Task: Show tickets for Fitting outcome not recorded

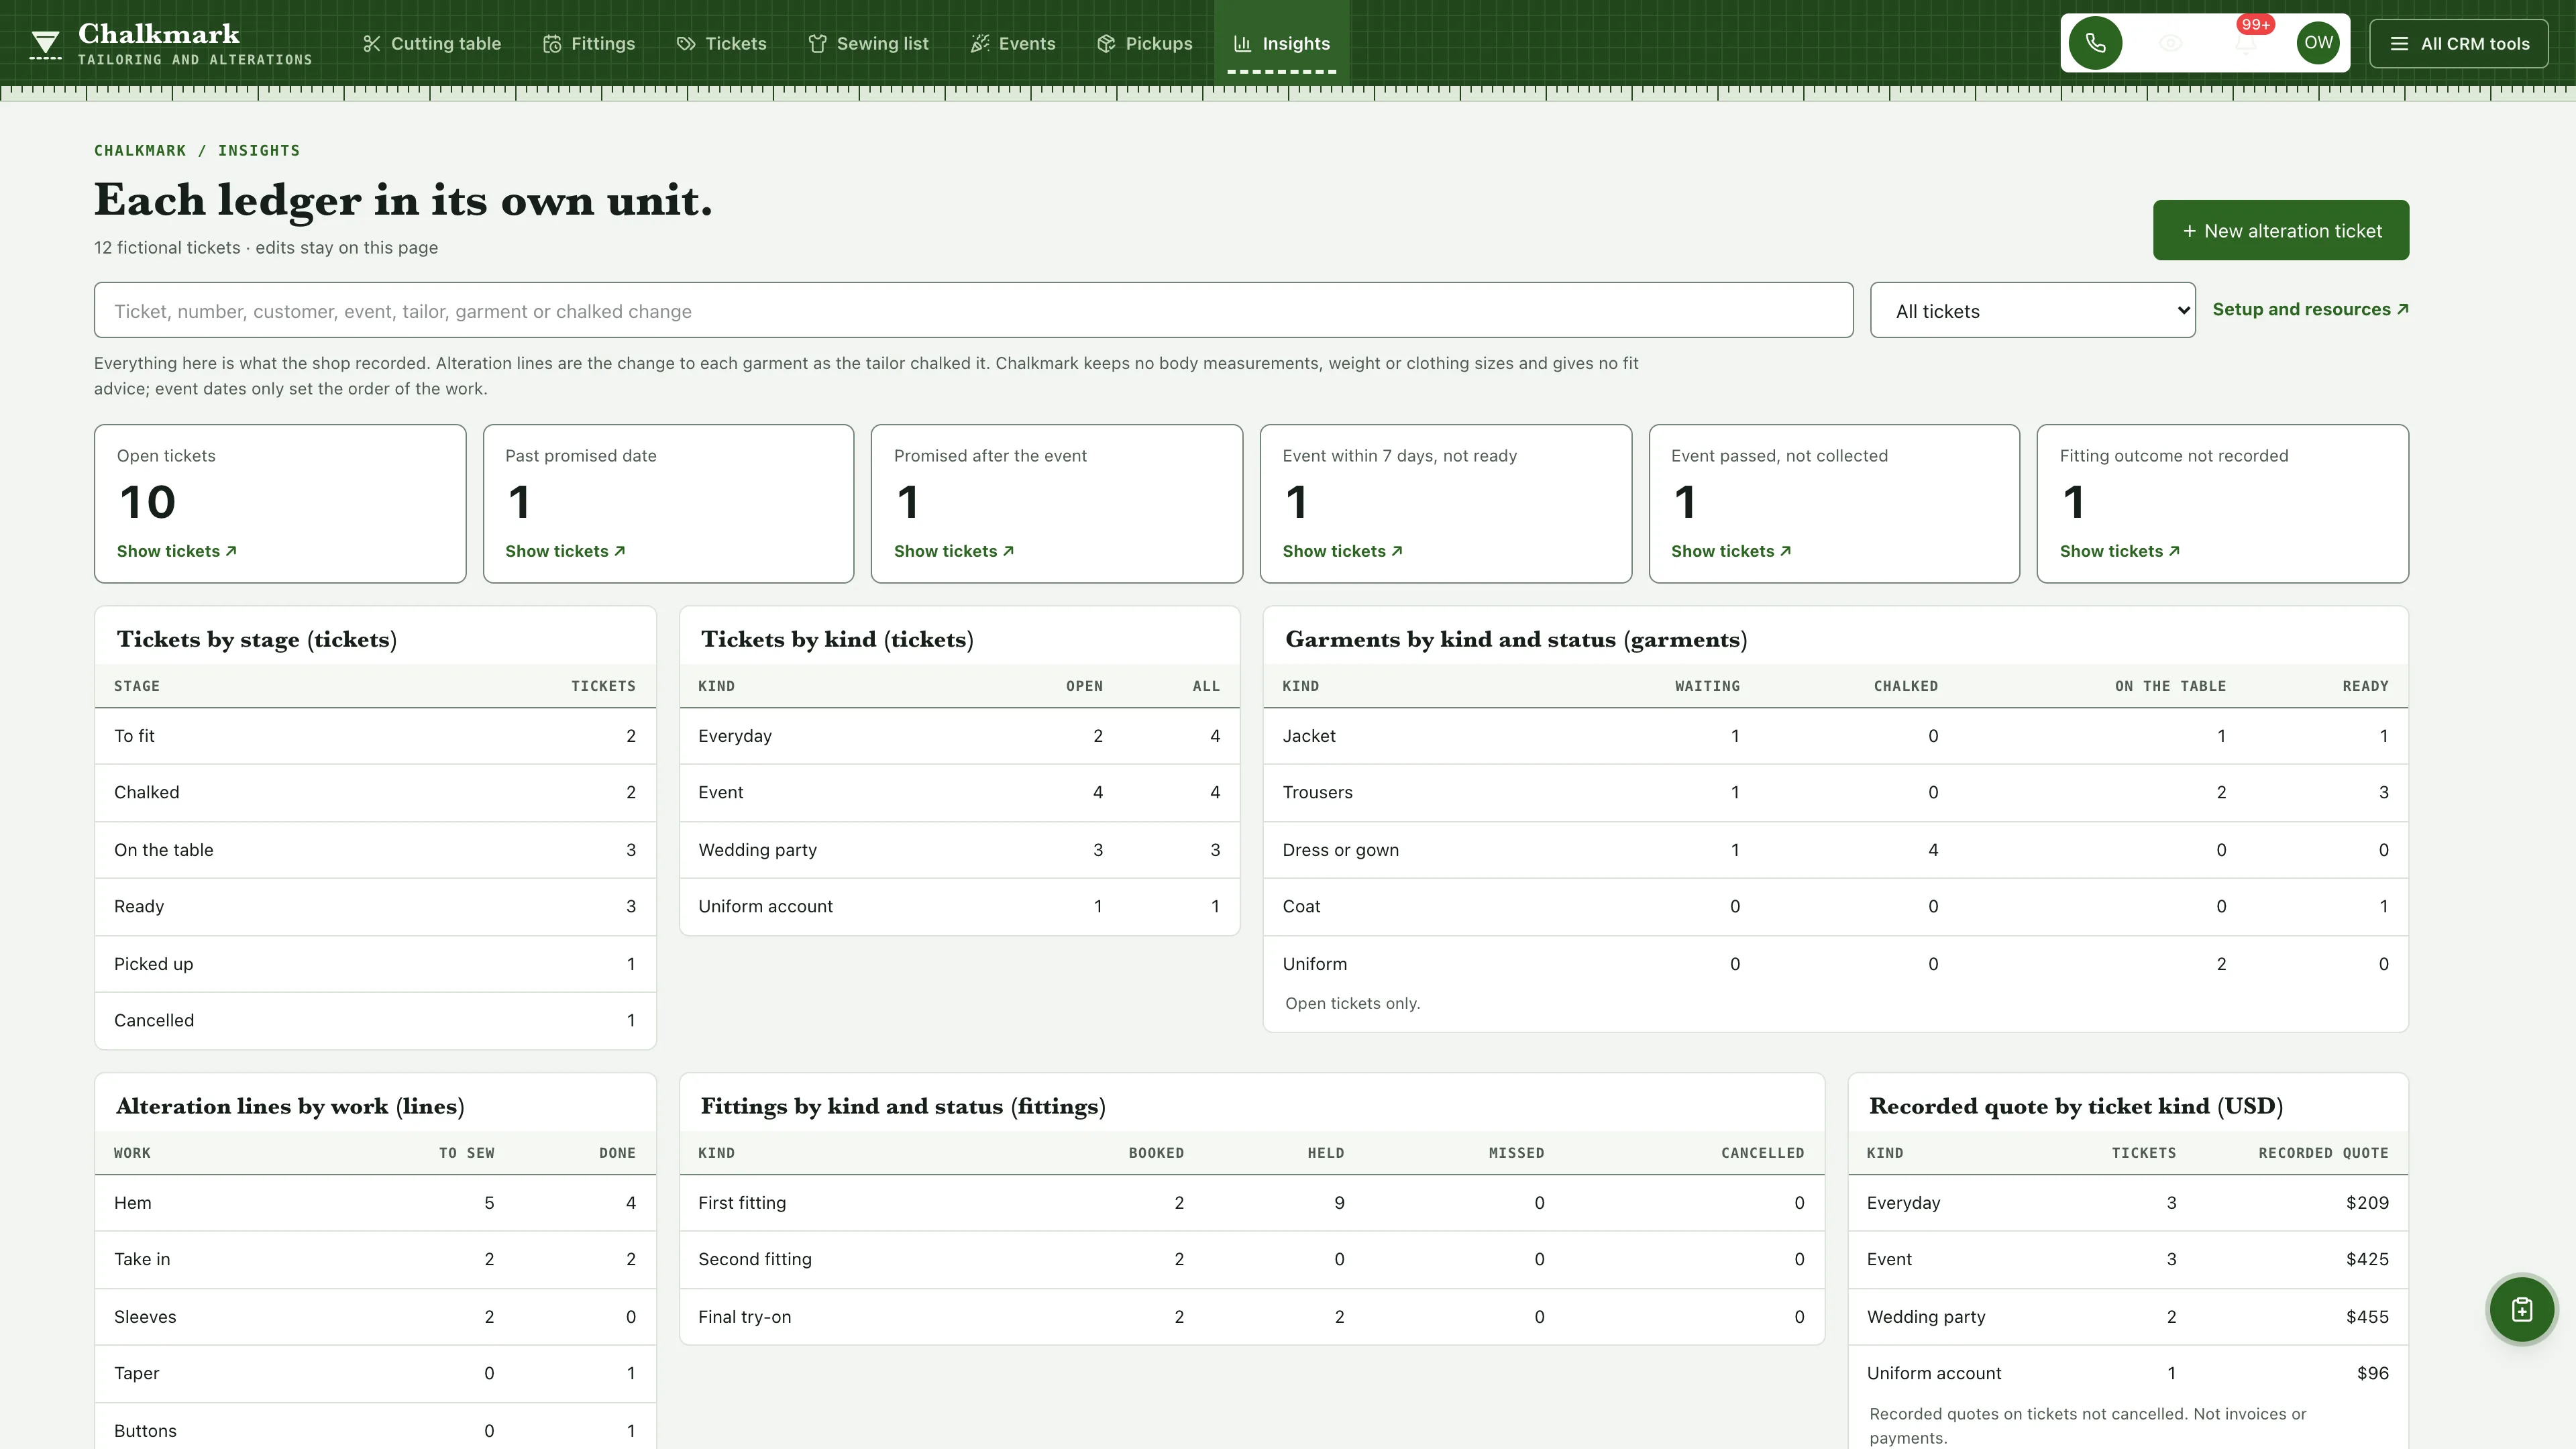Action: (2120, 551)
